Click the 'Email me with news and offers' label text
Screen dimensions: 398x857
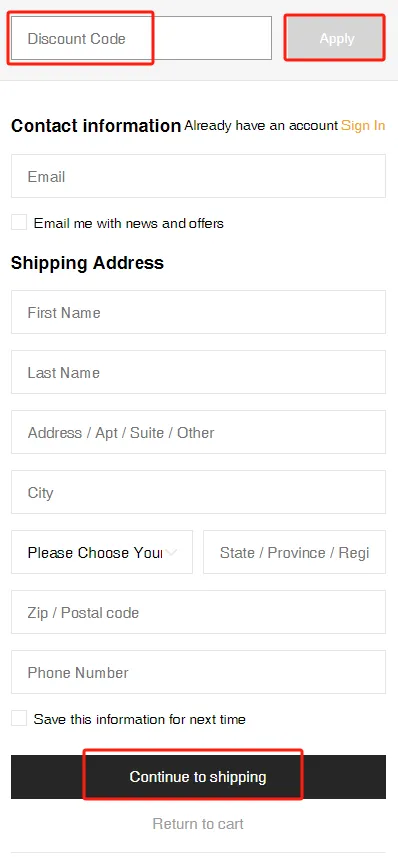(x=128, y=223)
